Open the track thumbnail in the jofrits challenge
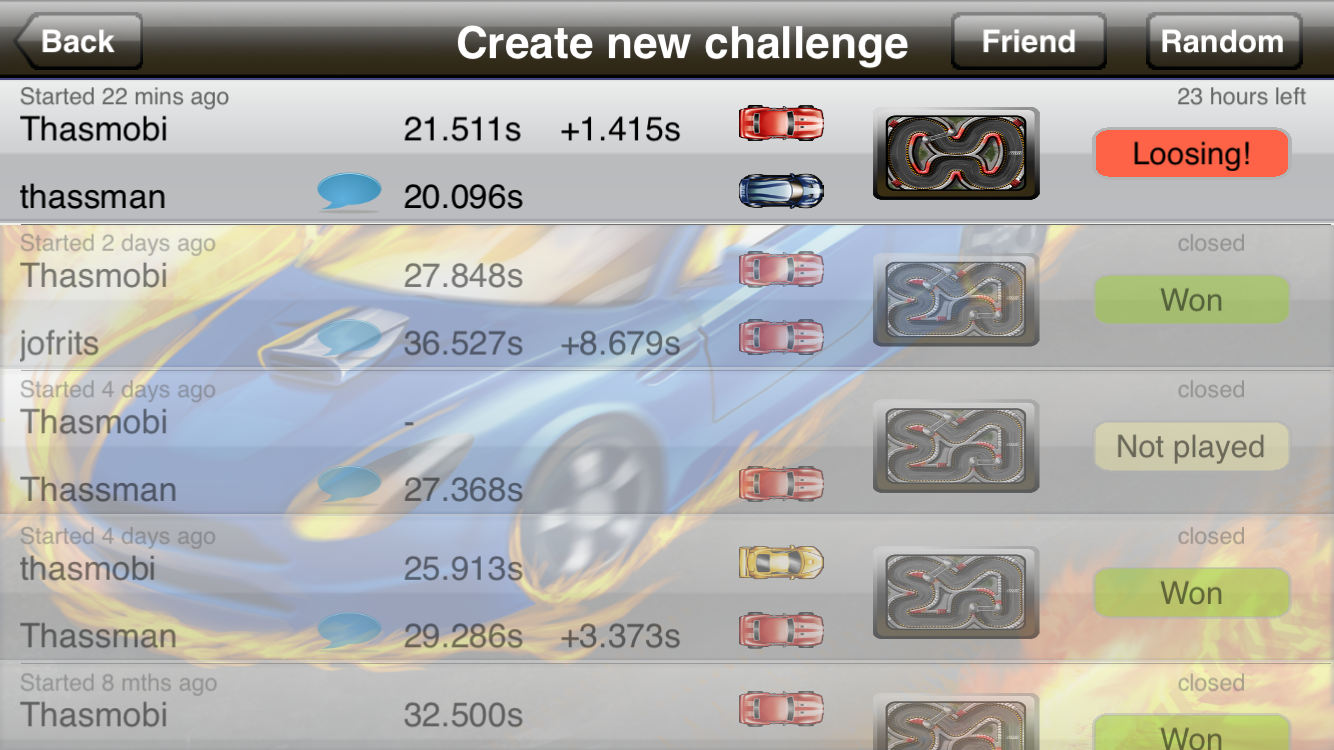 coord(956,300)
